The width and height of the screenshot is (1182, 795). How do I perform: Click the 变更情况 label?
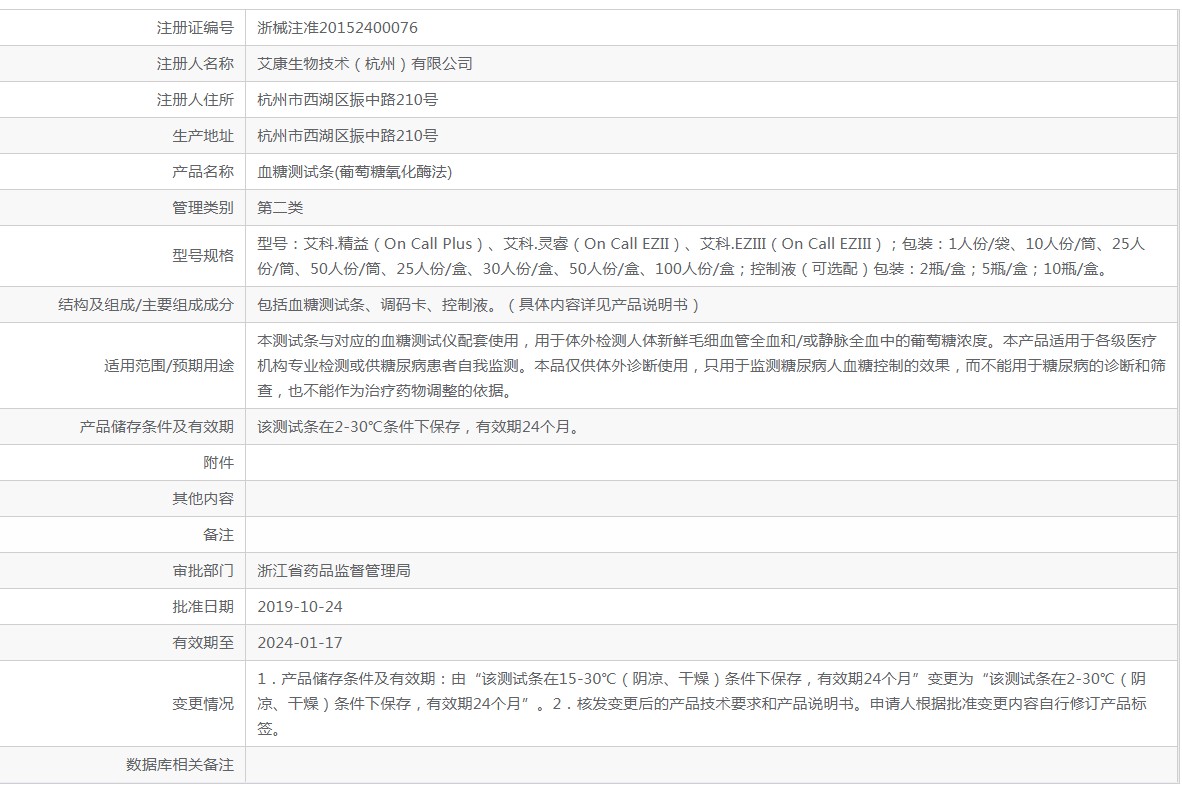point(203,704)
